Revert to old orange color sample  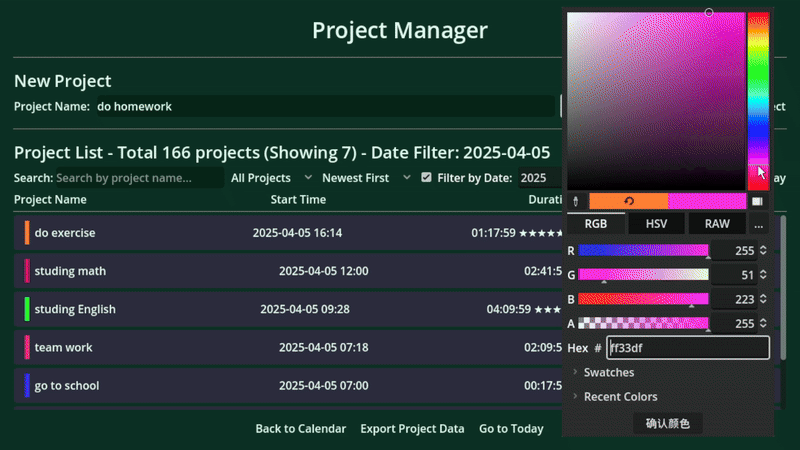point(628,202)
